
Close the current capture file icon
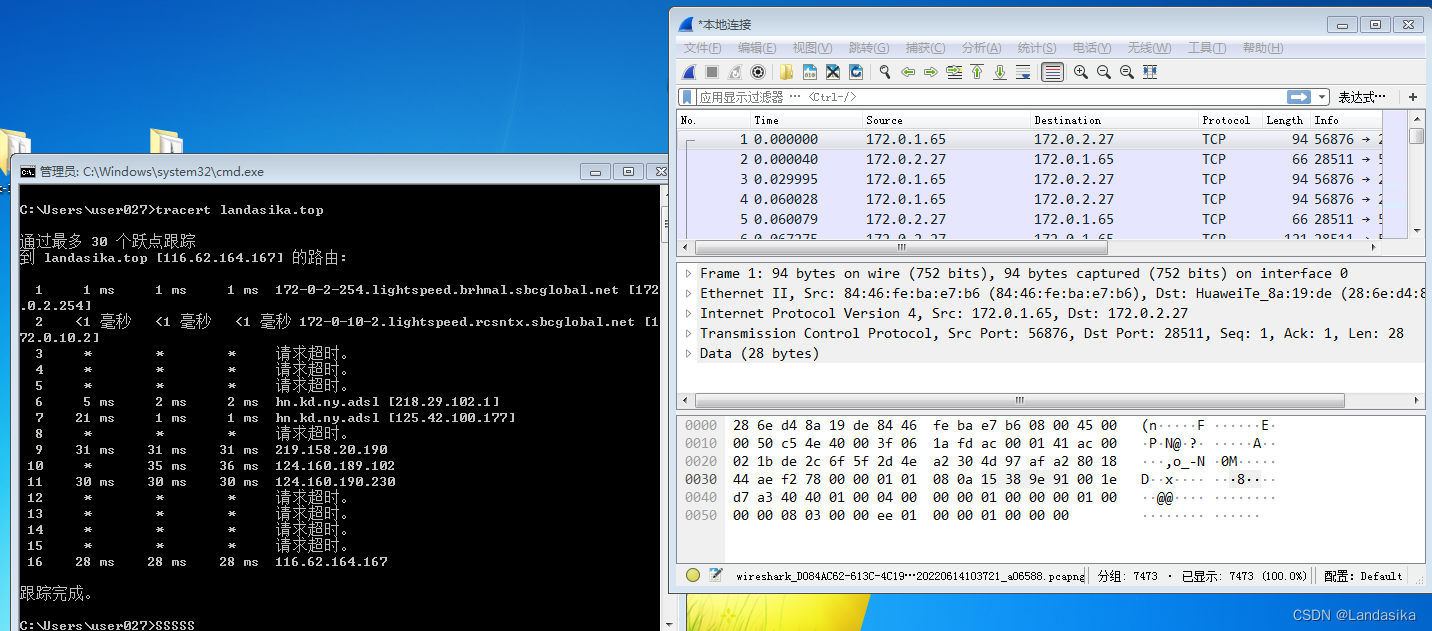(x=833, y=72)
